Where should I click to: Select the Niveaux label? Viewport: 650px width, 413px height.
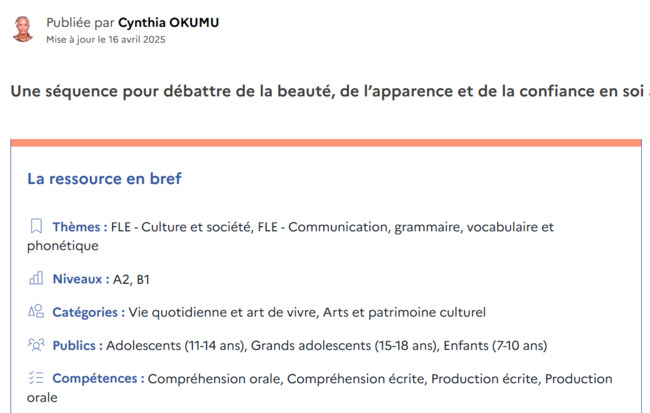pyautogui.click(x=81, y=279)
